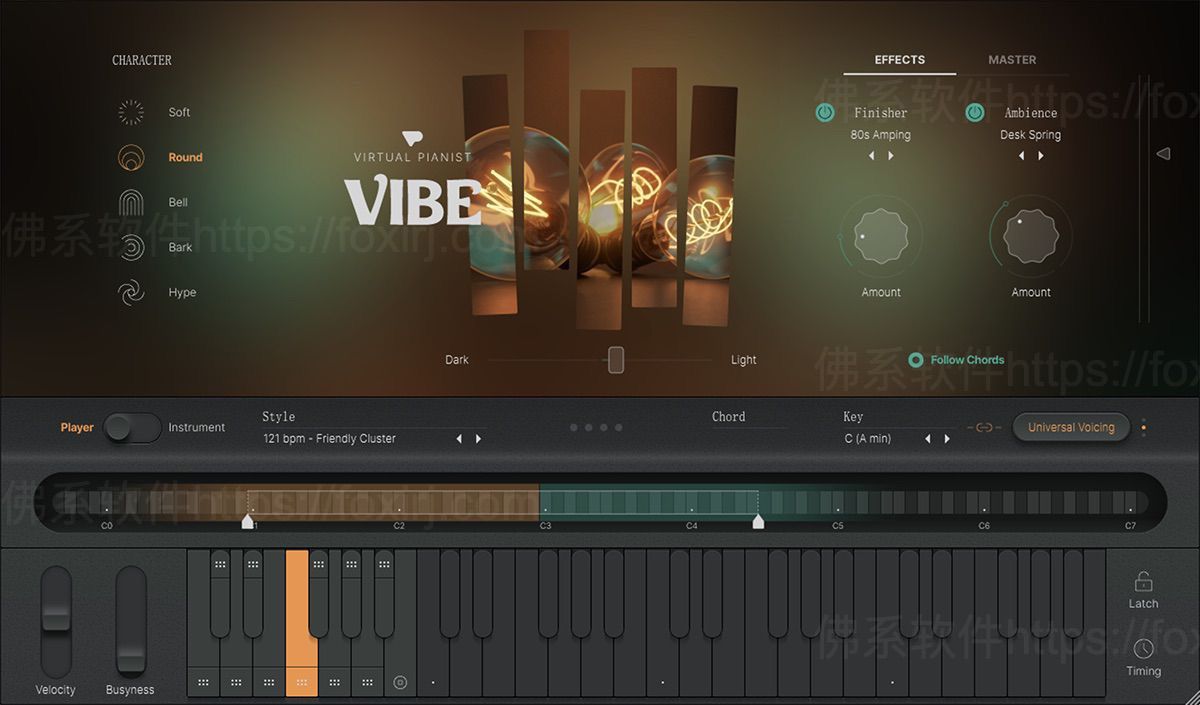Select the Soft character icon
The image size is (1200, 705).
(131, 113)
